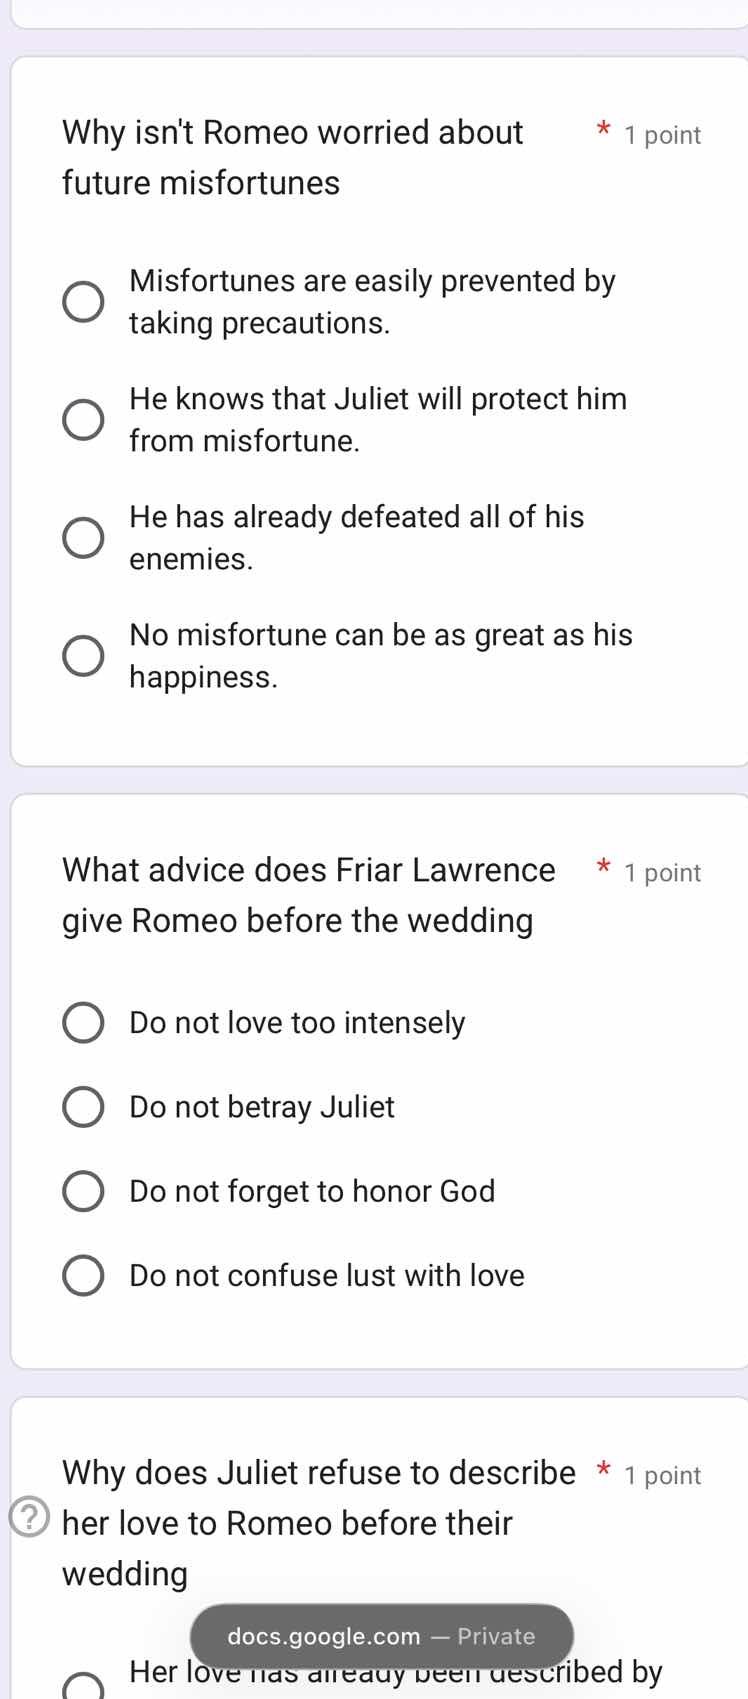Click the "Private" label in the URL pill
The height and width of the screenshot is (1699, 748).
pos(496,1637)
